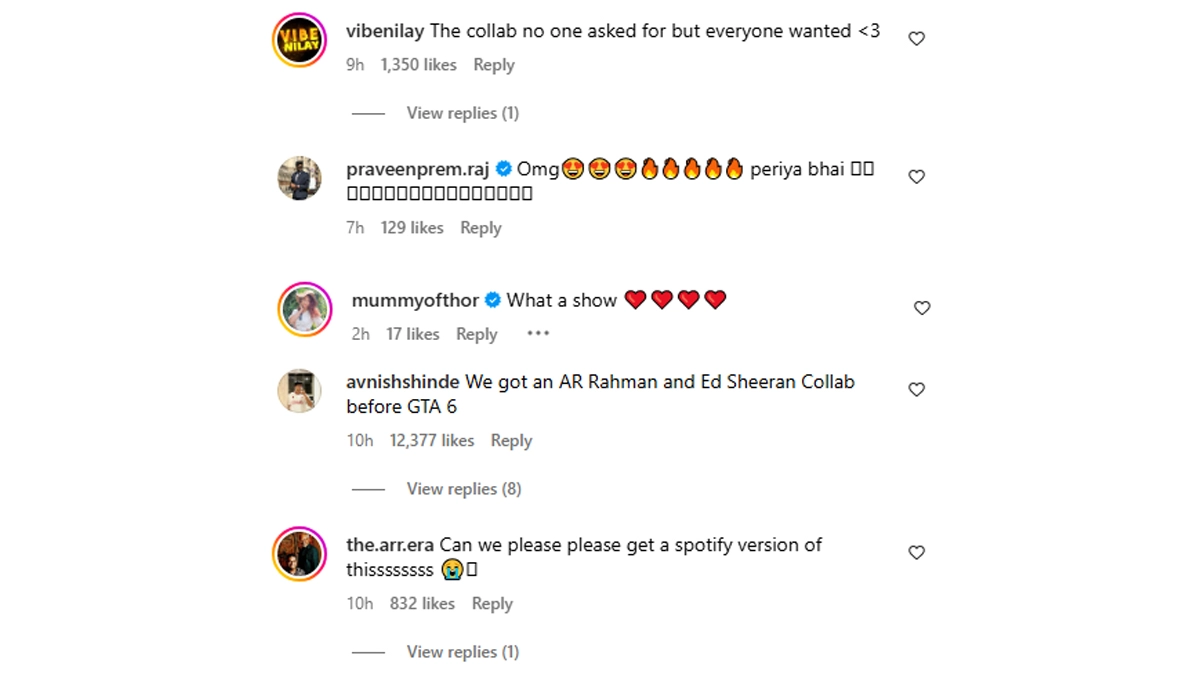Viewport: 1200px width, 675px height.
Task: View the 1,350 likes on vibenilay's comment
Action: click(418, 65)
